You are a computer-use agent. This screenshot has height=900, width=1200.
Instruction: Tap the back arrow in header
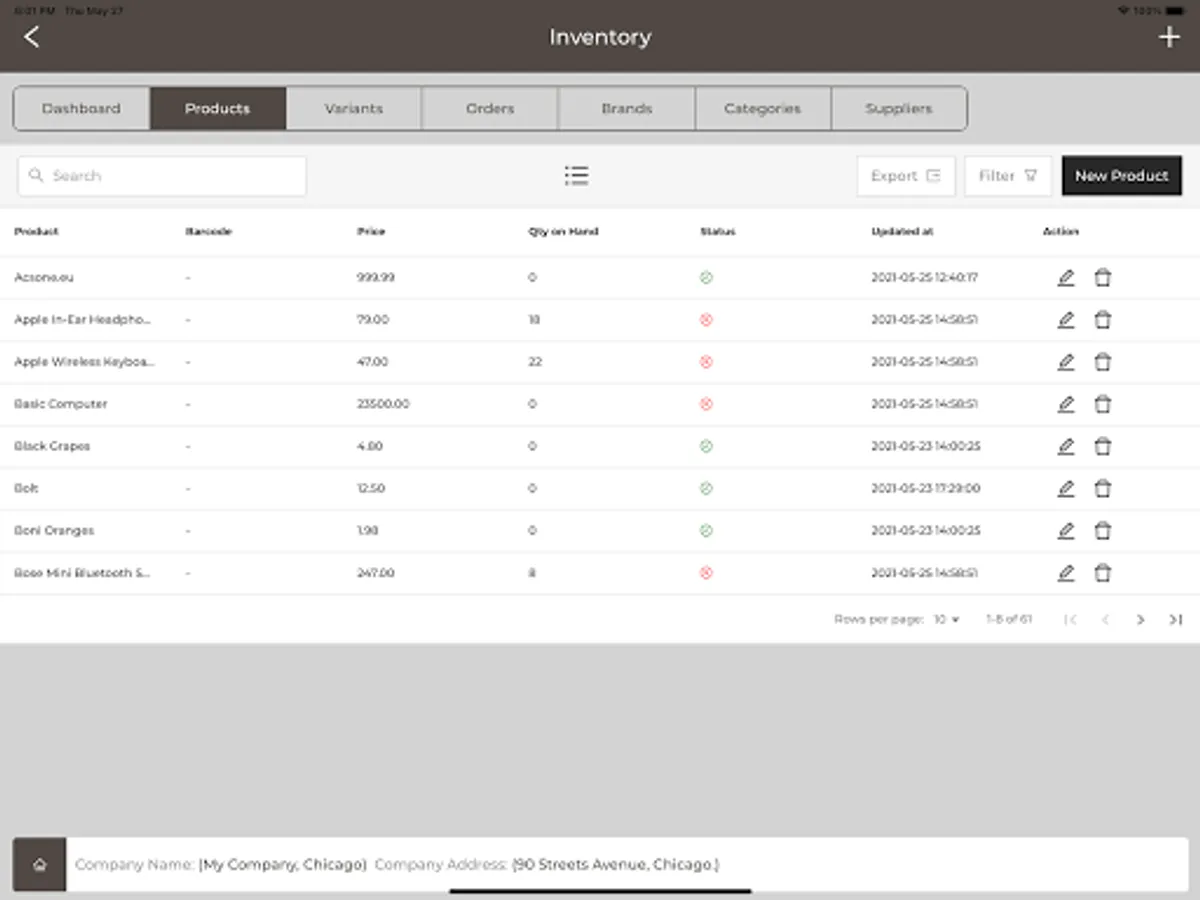click(32, 37)
